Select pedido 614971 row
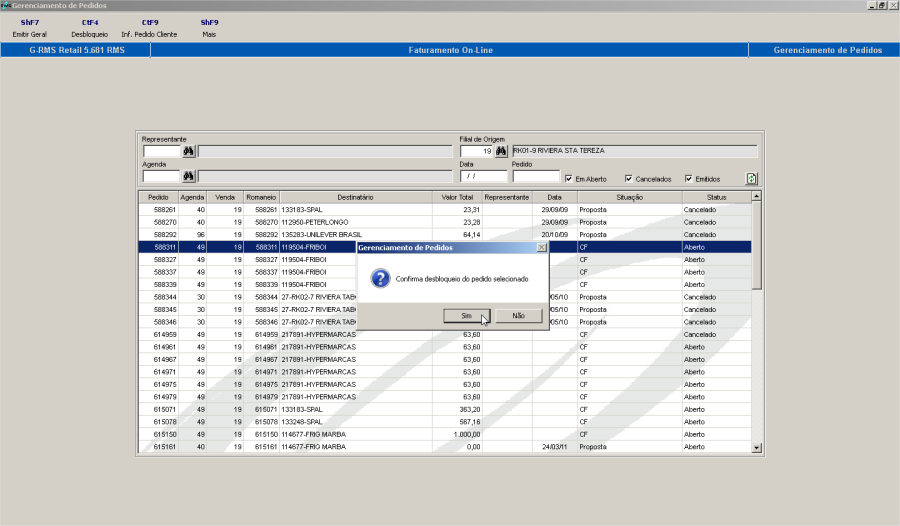900x526 pixels. tap(445, 372)
